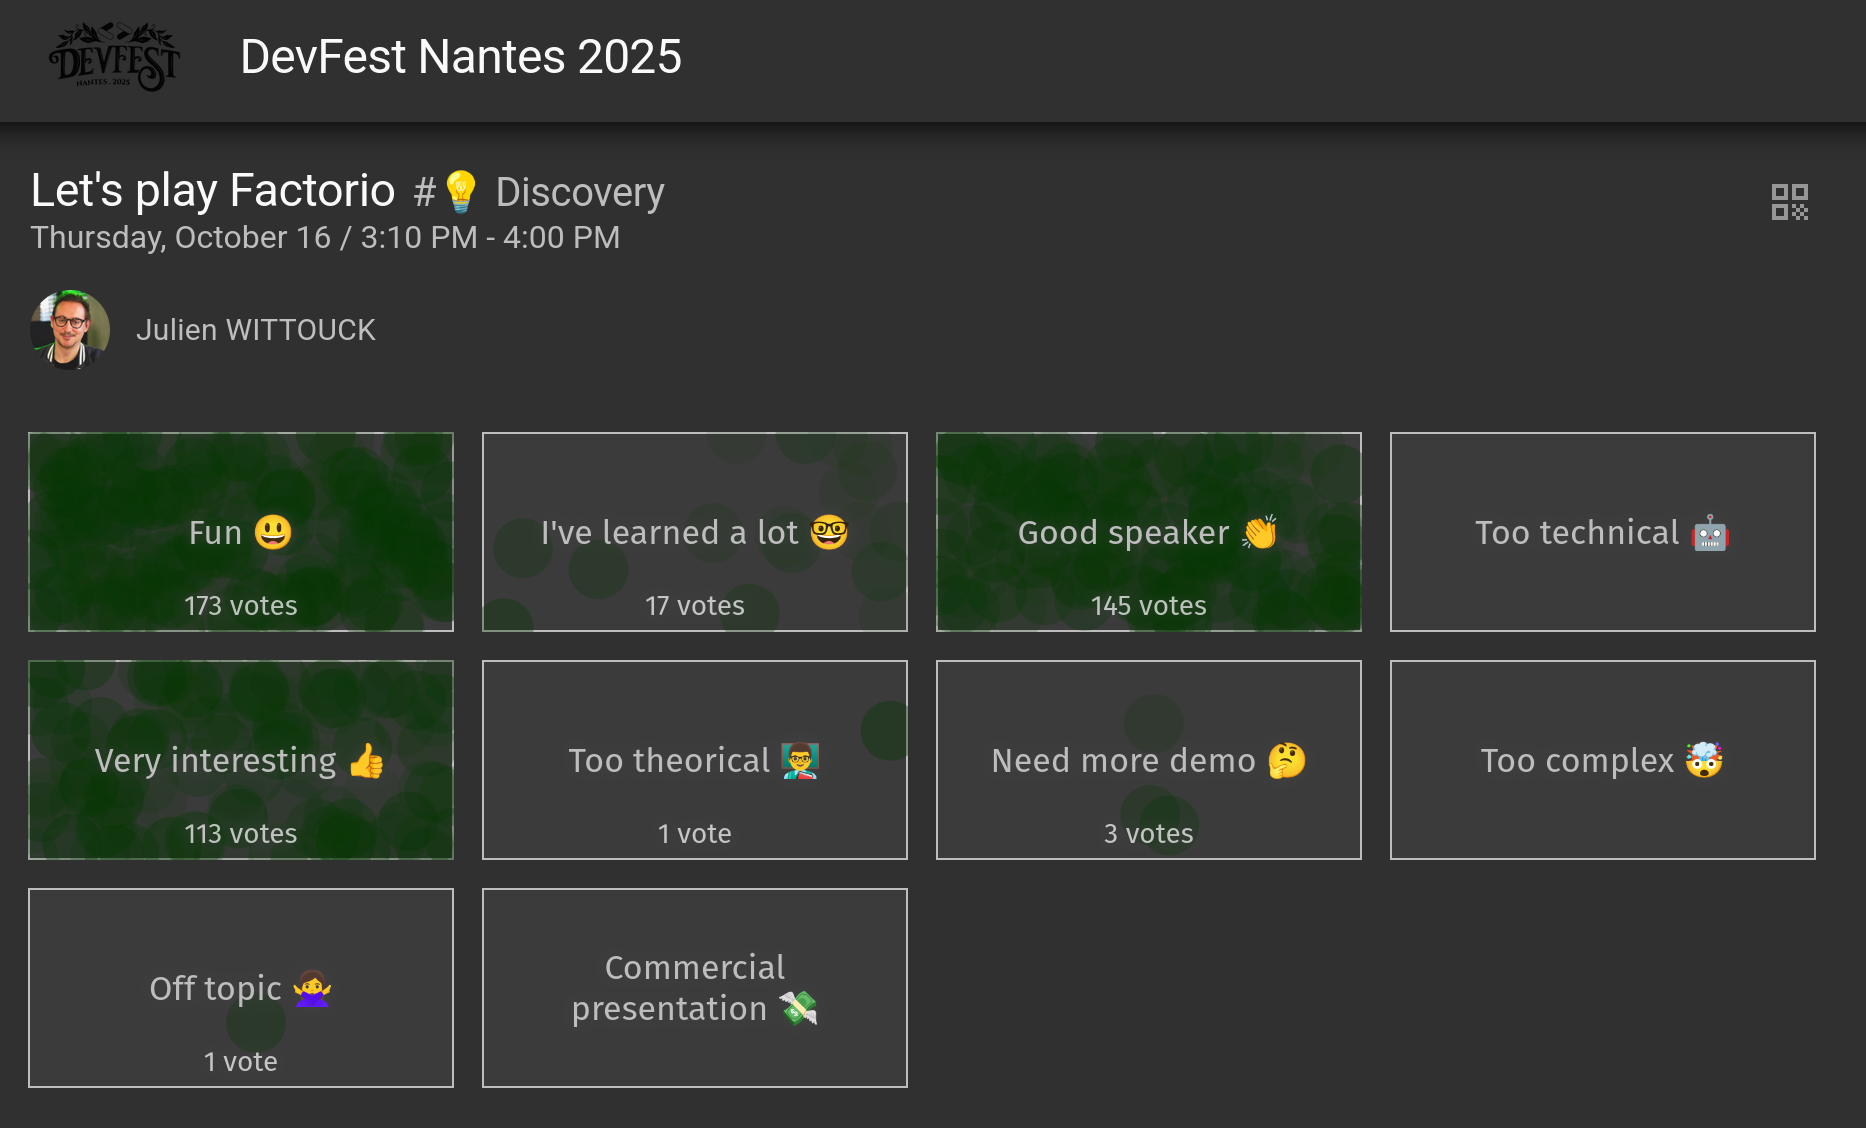This screenshot has height=1128, width=1866.
Task: Click the lightbulb Discovery tag icon
Action: (x=461, y=191)
